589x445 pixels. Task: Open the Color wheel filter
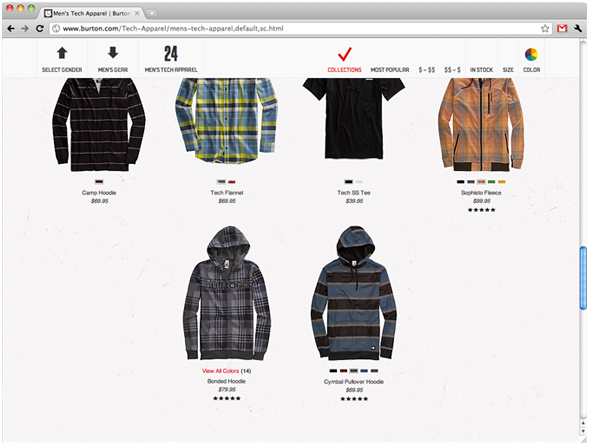(x=531, y=54)
